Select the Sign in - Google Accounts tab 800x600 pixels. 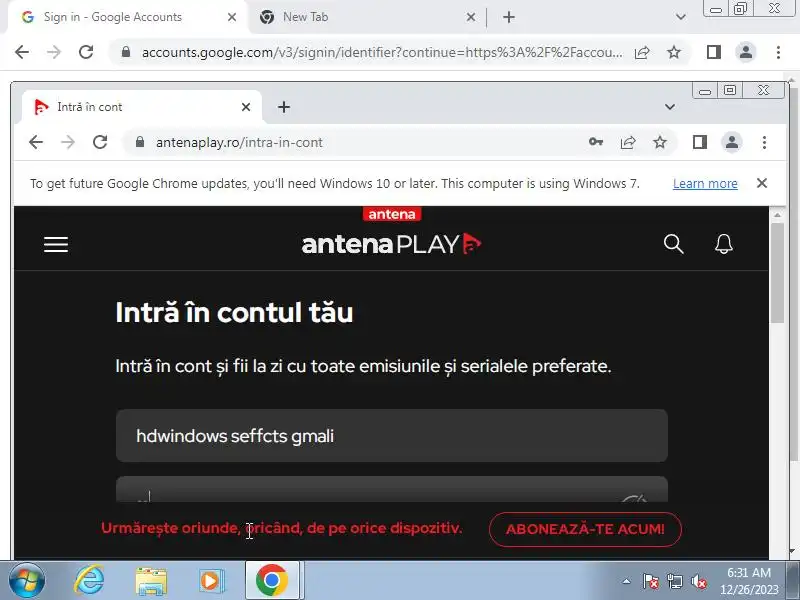(x=126, y=17)
